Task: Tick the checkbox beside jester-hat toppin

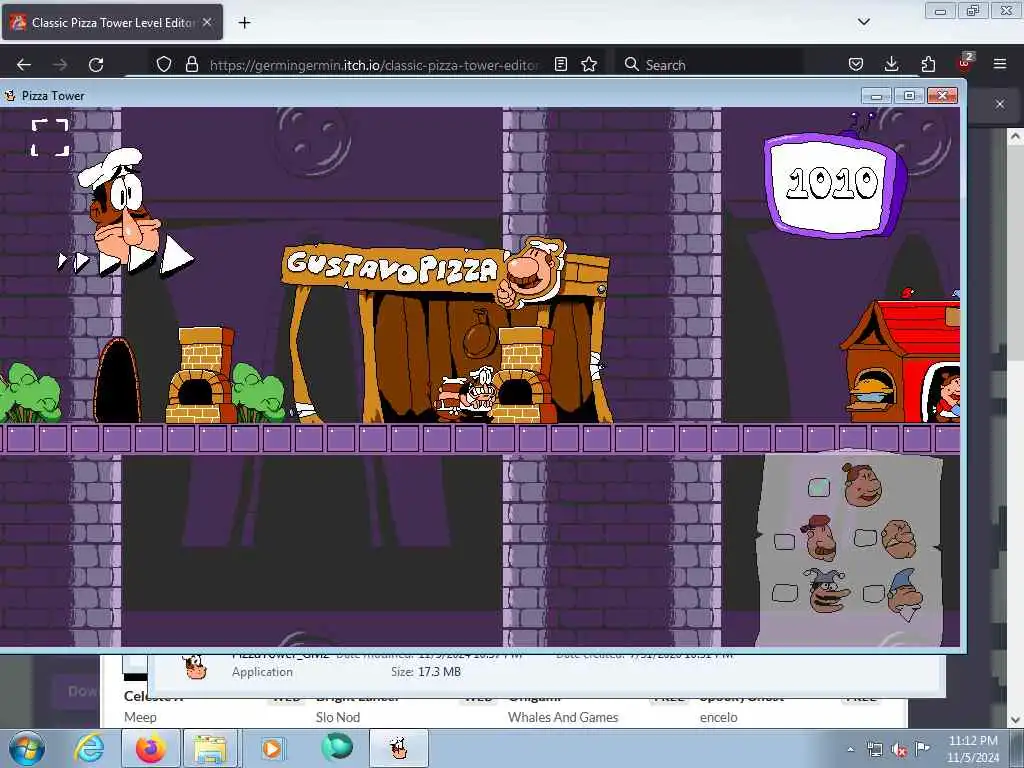Action: pyautogui.click(x=784, y=593)
